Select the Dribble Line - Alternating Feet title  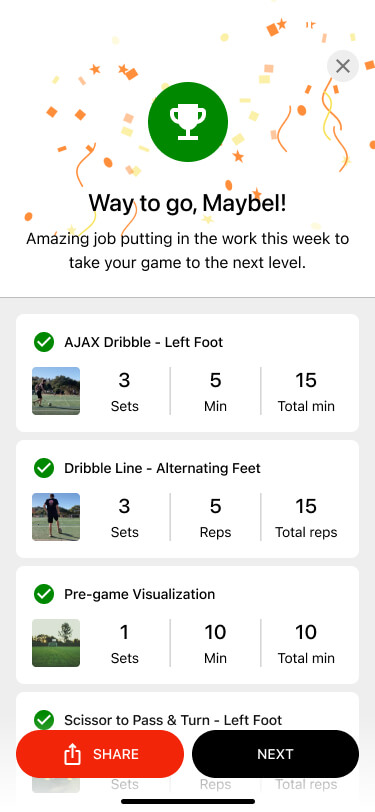point(162,468)
